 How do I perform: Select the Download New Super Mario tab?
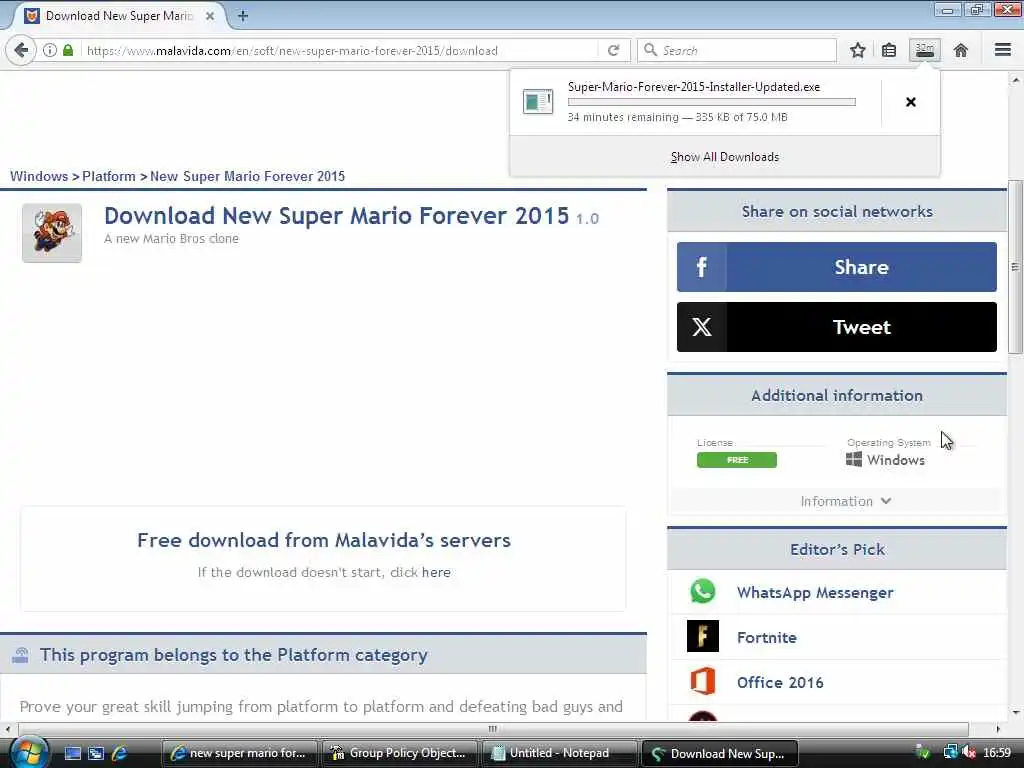(119, 16)
